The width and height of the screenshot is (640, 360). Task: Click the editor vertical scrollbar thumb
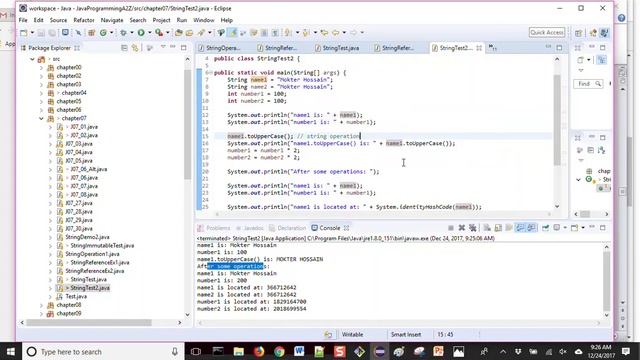click(557, 120)
